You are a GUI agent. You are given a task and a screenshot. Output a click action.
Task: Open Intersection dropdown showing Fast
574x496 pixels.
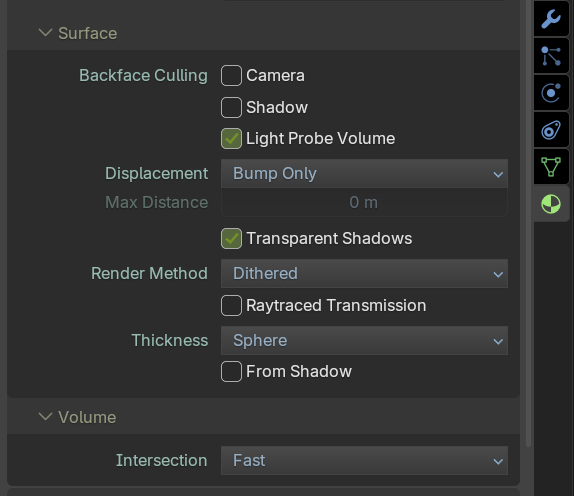click(364, 460)
